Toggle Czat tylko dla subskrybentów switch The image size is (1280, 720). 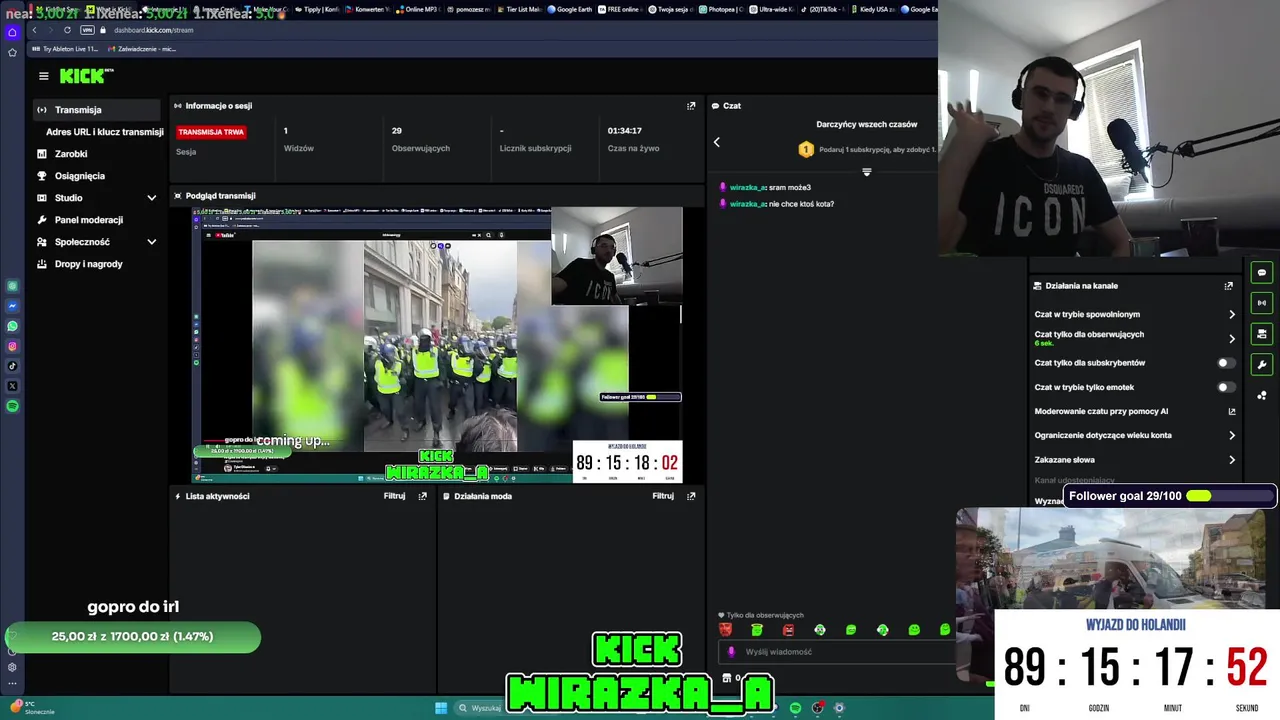[1225, 363]
